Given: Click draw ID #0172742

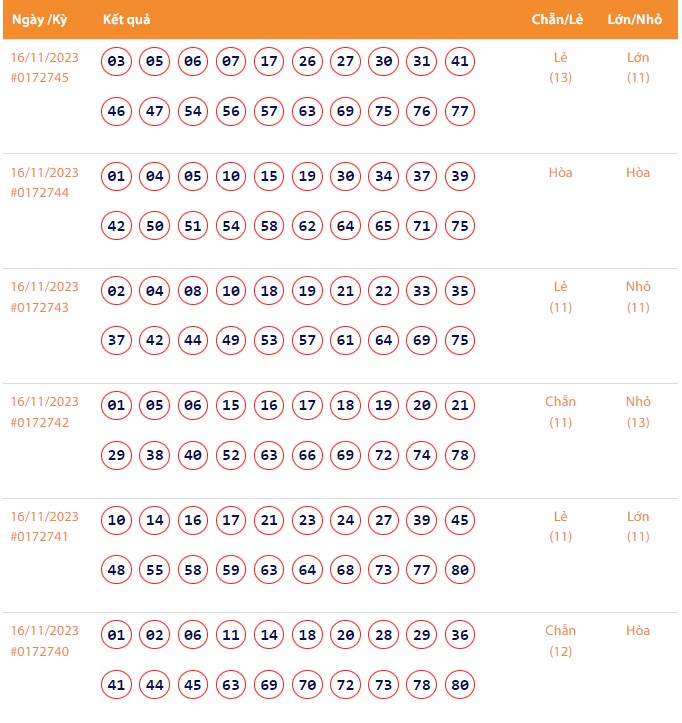Looking at the screenshot, I should click(40, 422).
